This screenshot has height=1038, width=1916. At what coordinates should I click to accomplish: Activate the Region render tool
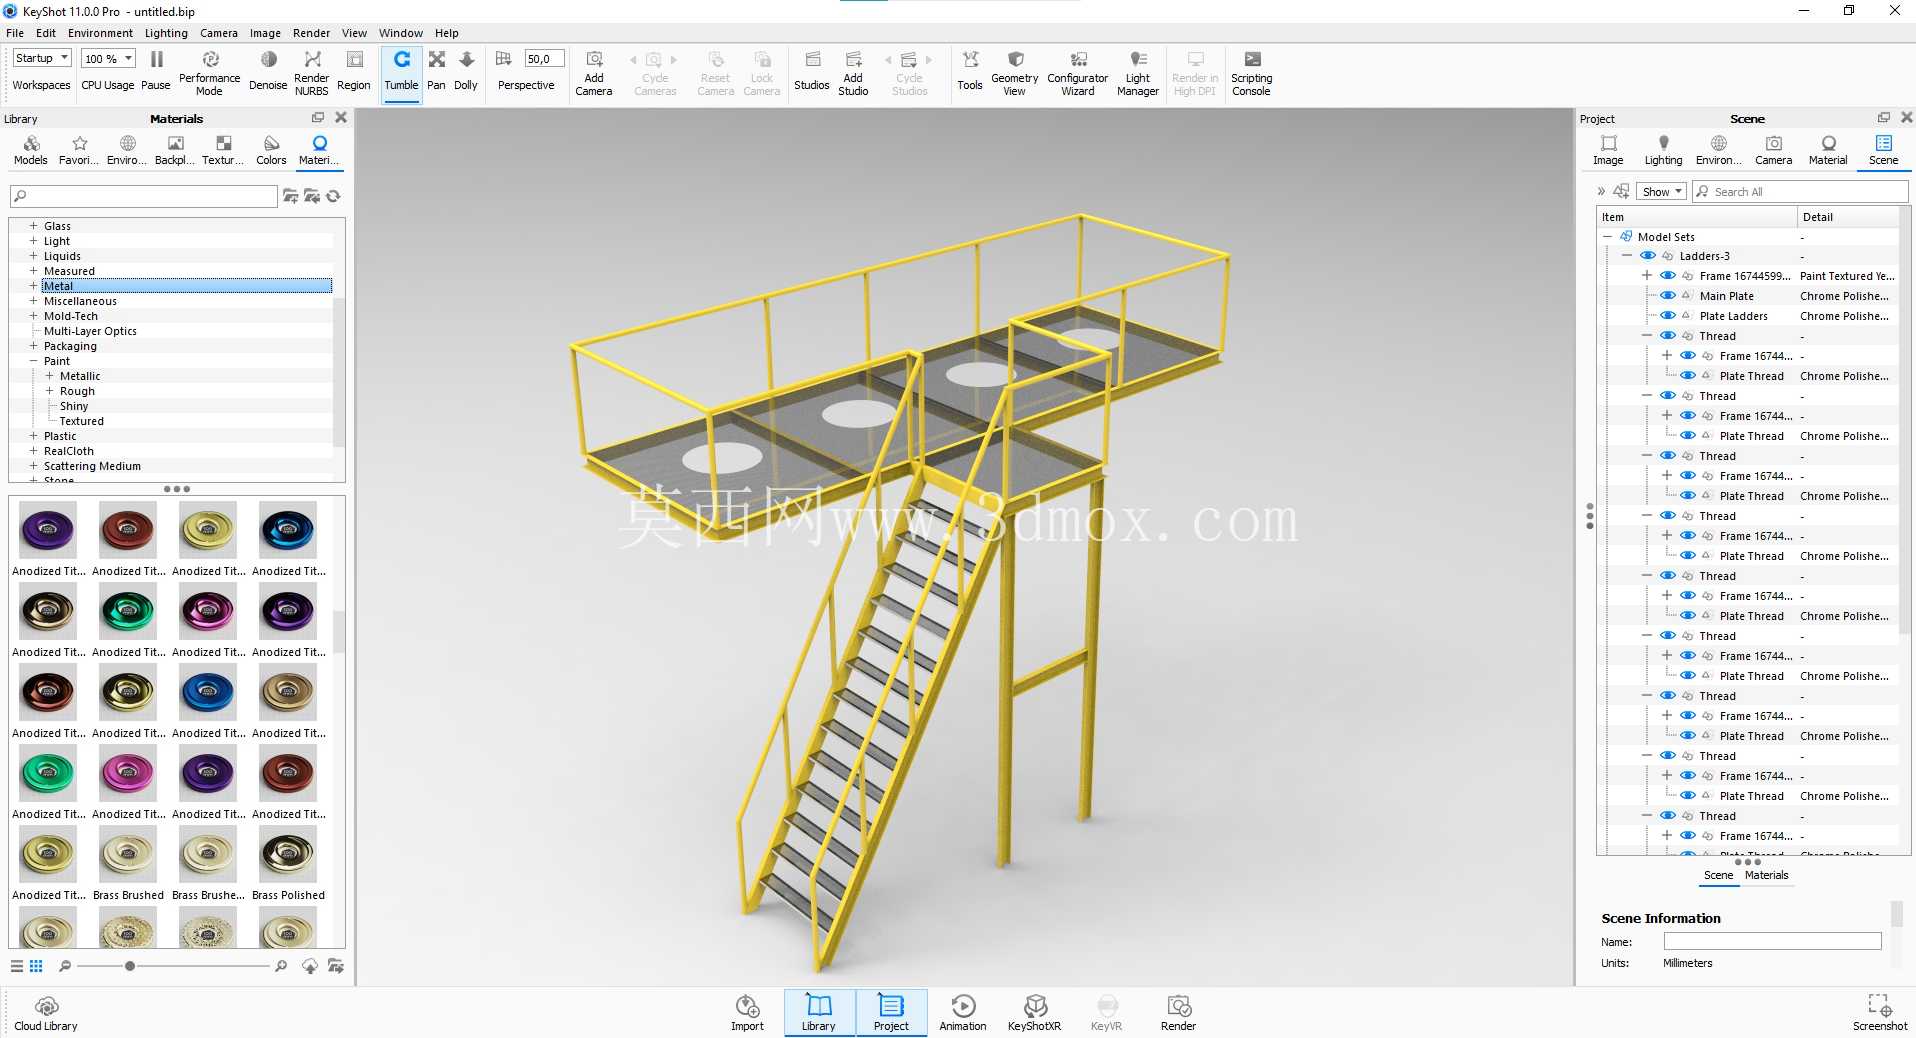(x=354, y=71)
